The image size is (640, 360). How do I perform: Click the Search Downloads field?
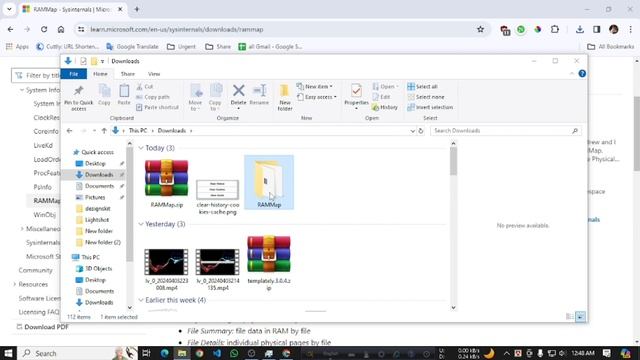506,131
